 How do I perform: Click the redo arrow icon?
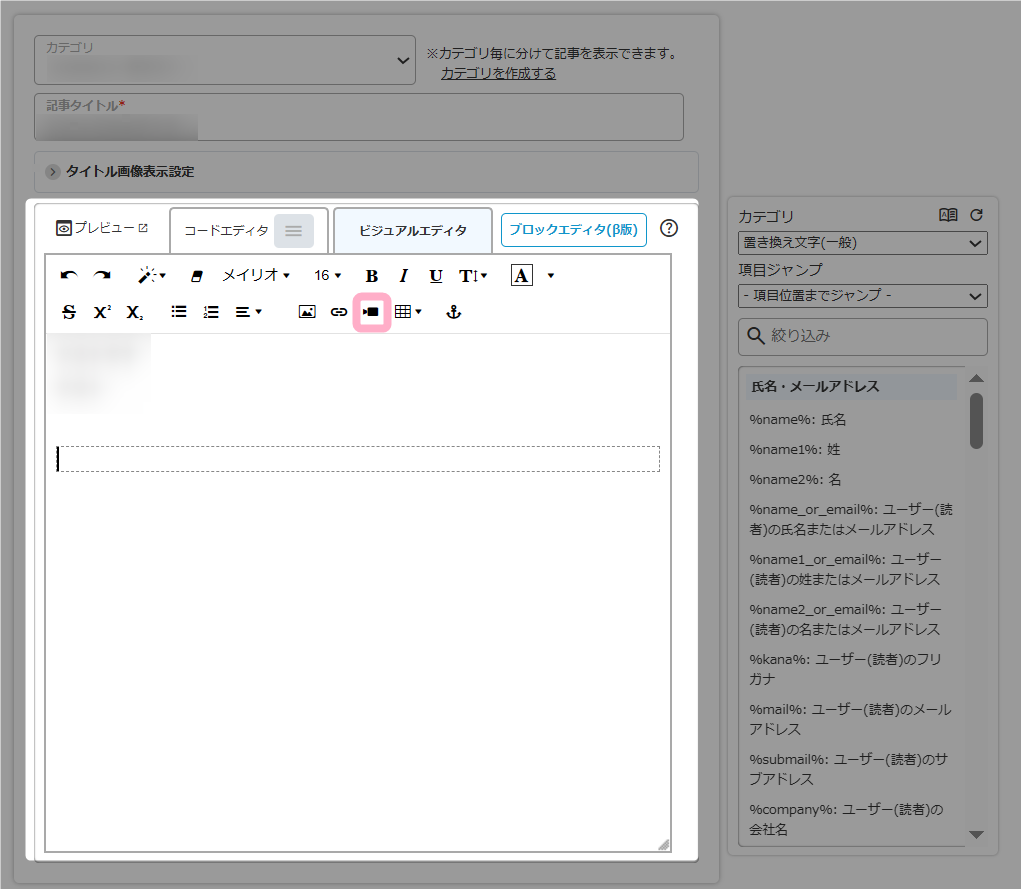click(x=102, y=276)
